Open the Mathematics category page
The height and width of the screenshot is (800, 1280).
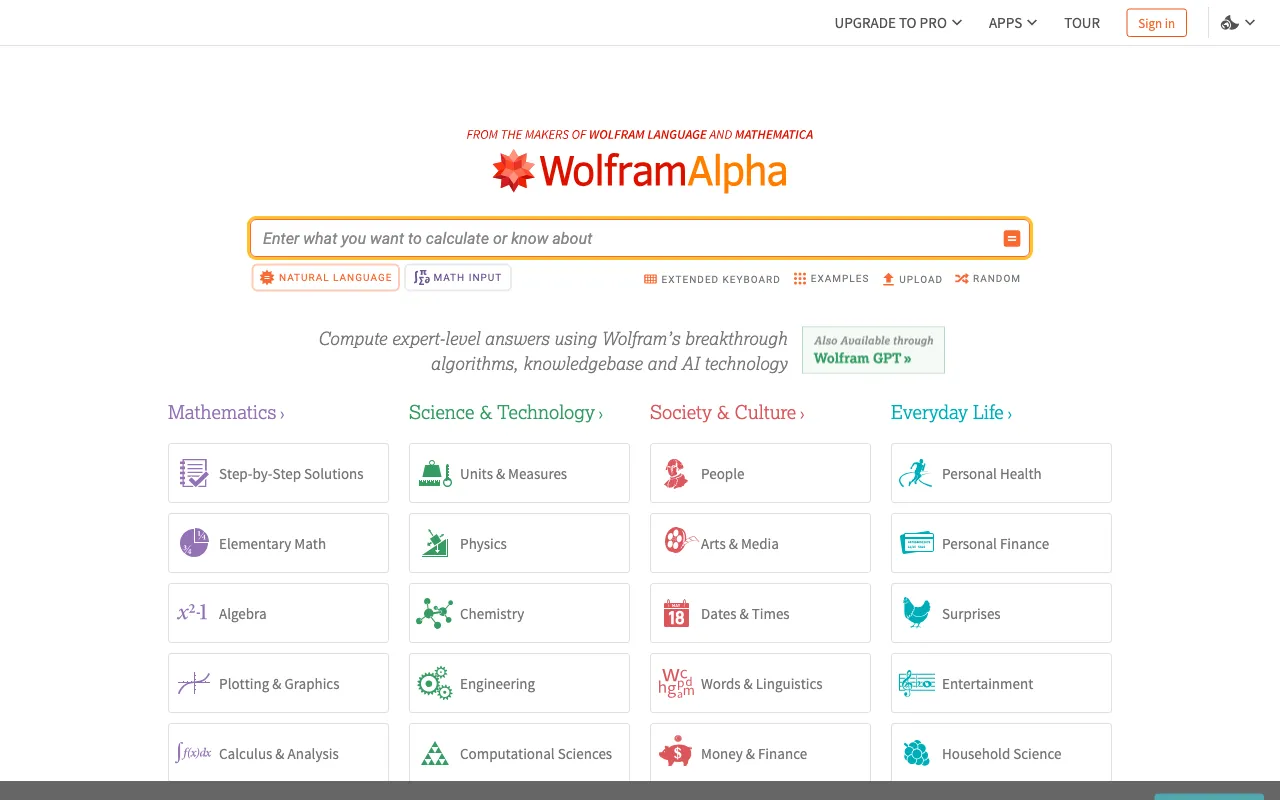pos(226,413)
